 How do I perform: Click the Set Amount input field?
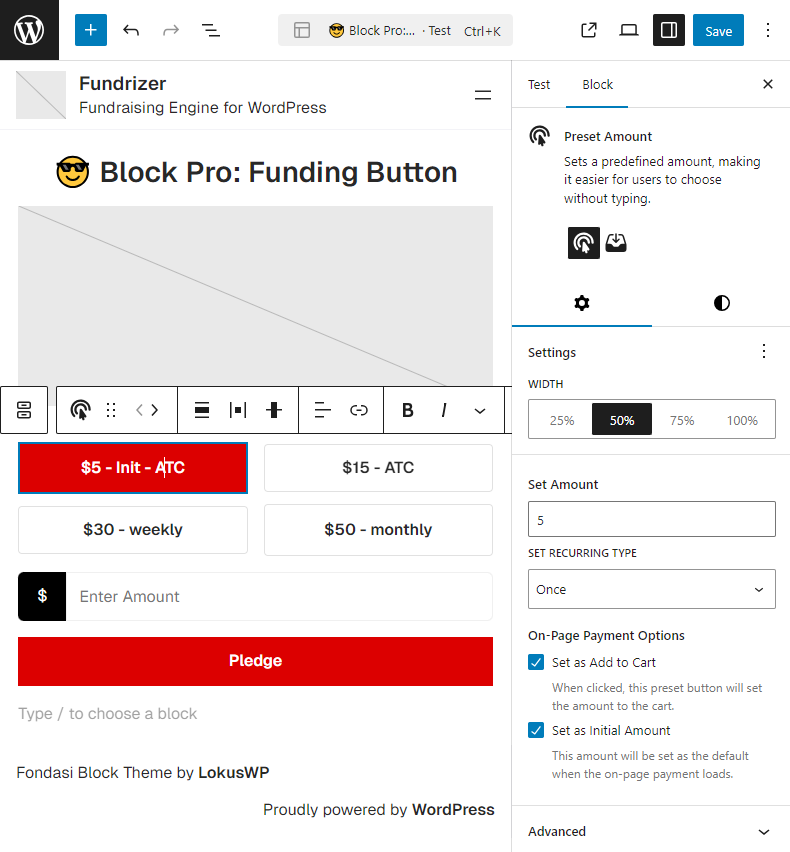point(652,520)
